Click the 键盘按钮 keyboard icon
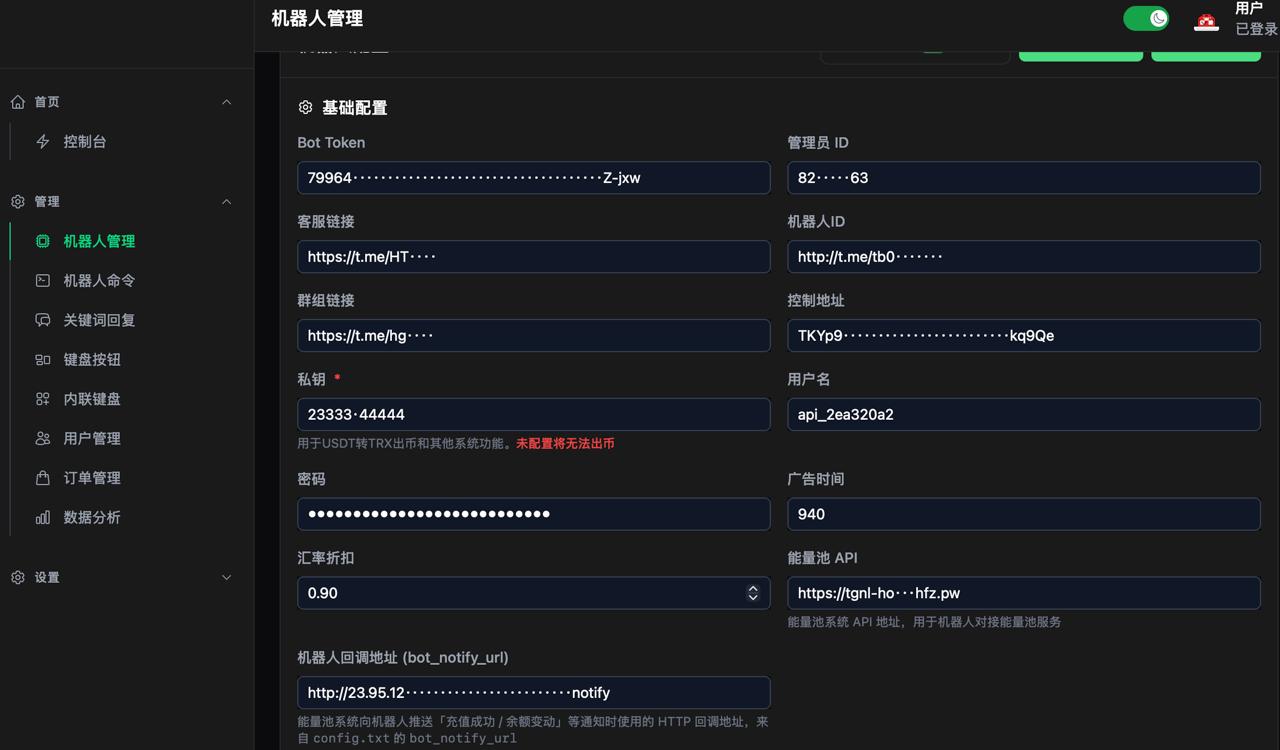The image size is (1280, 750). click(x=42, y=359)
